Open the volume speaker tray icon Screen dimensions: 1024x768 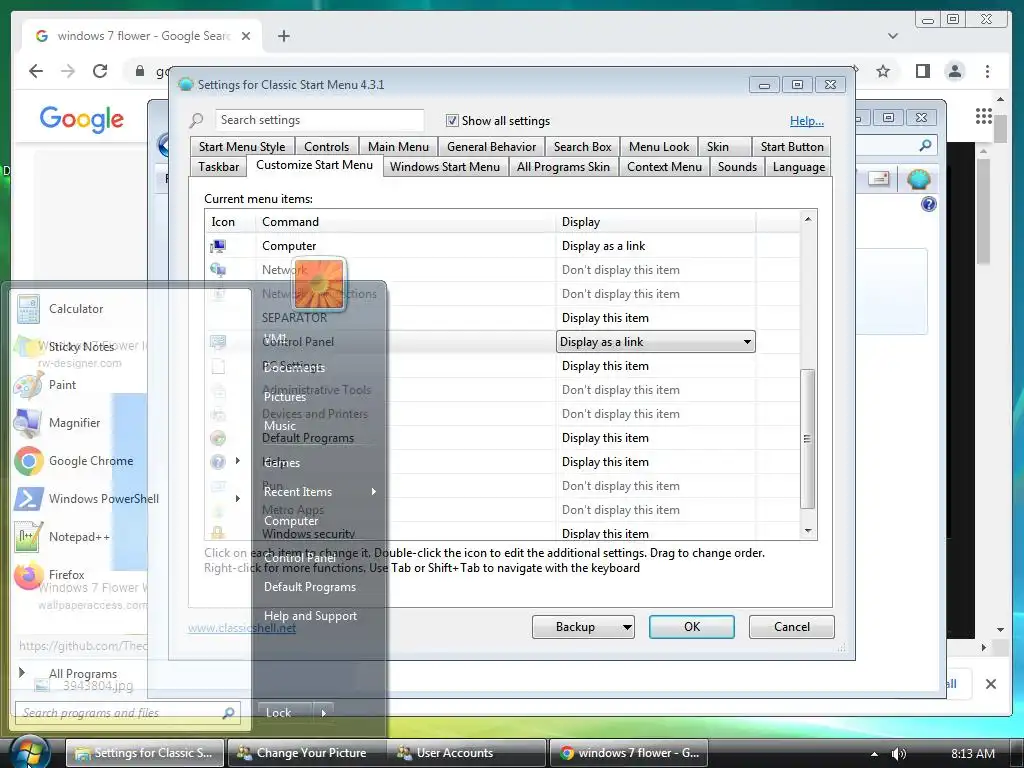[899, 754]
